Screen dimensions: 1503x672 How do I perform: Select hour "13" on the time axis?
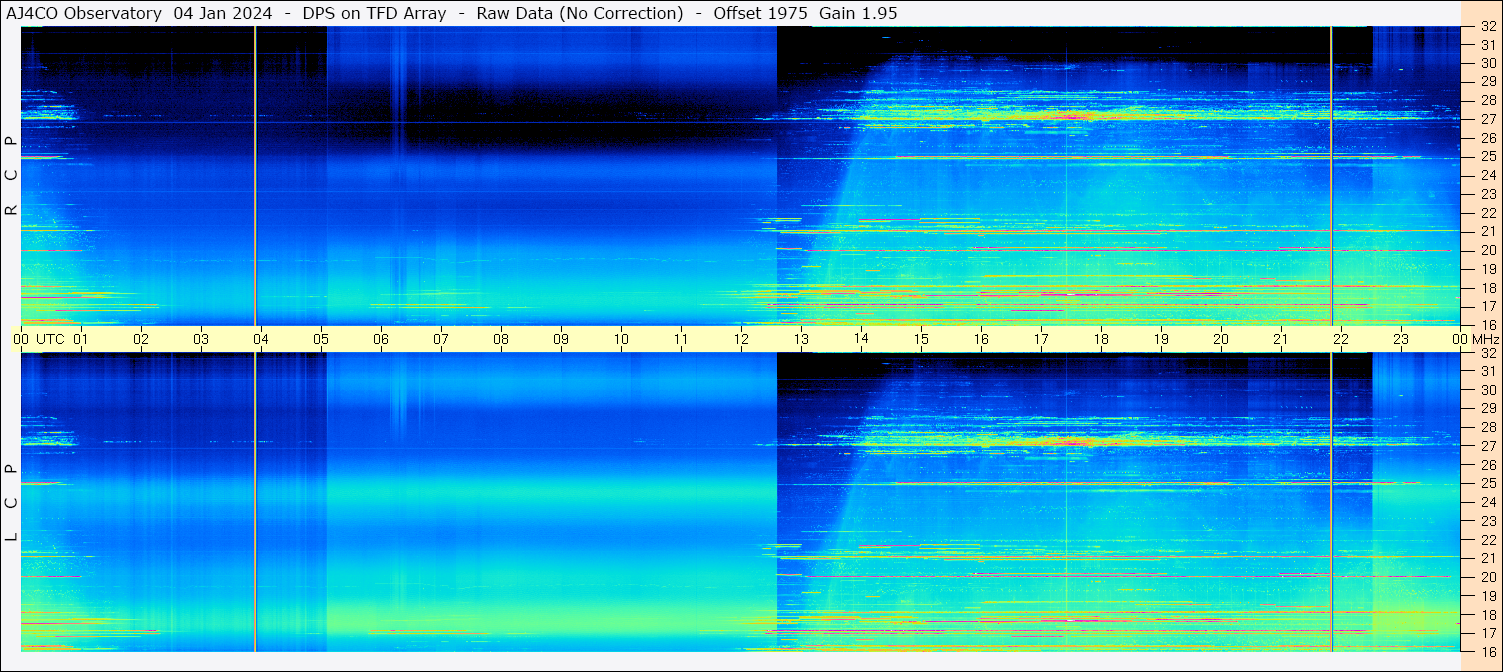click(x=801, y=339)
